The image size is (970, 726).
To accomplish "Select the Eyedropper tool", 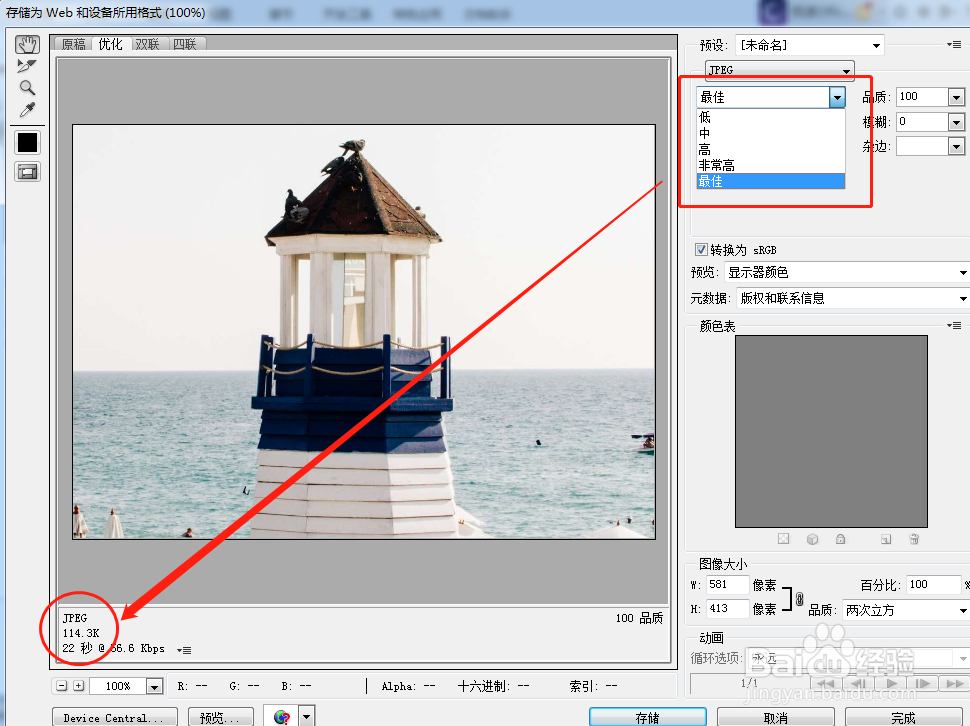I will coord(27,109).
